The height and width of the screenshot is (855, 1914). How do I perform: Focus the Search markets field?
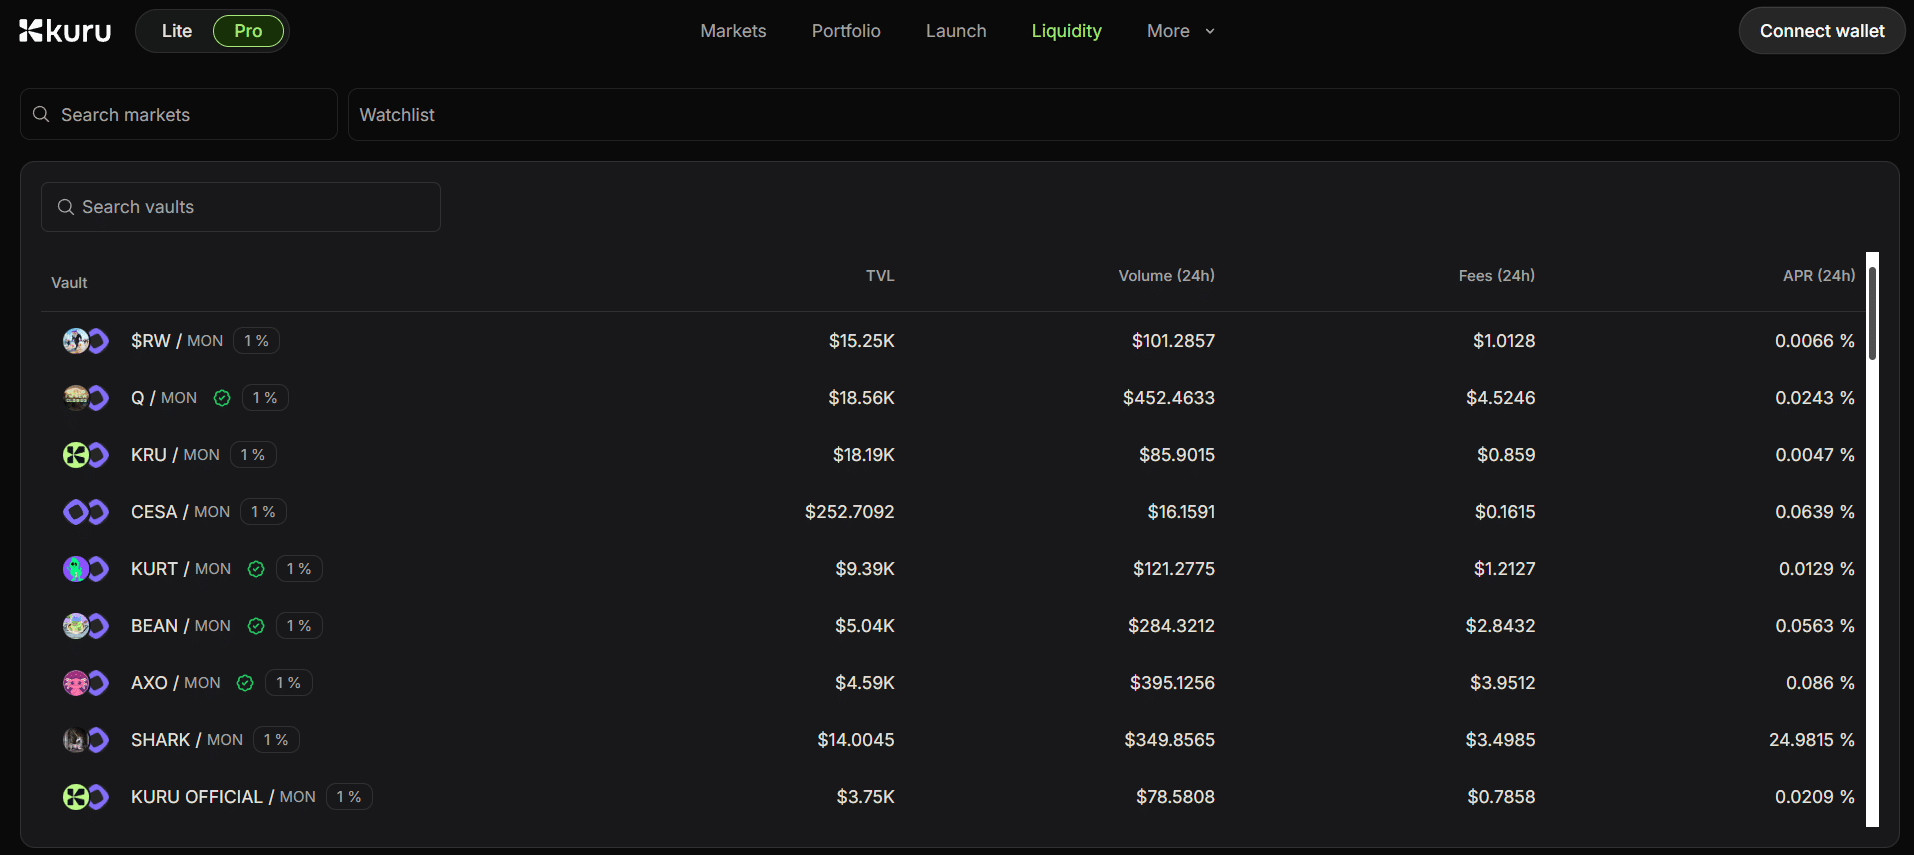179,114
